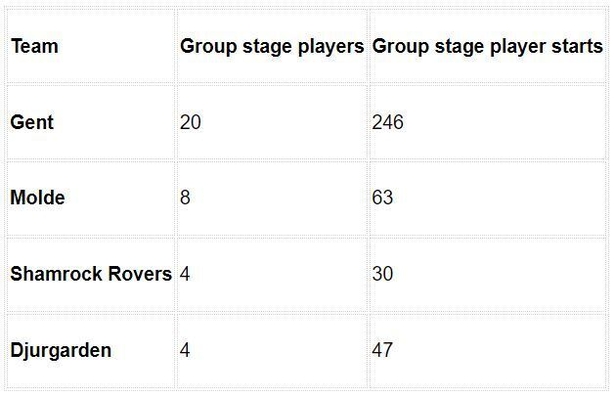Click the Group stage player starts header
This screenshot has height=397, width=614.
click(488, 47)
